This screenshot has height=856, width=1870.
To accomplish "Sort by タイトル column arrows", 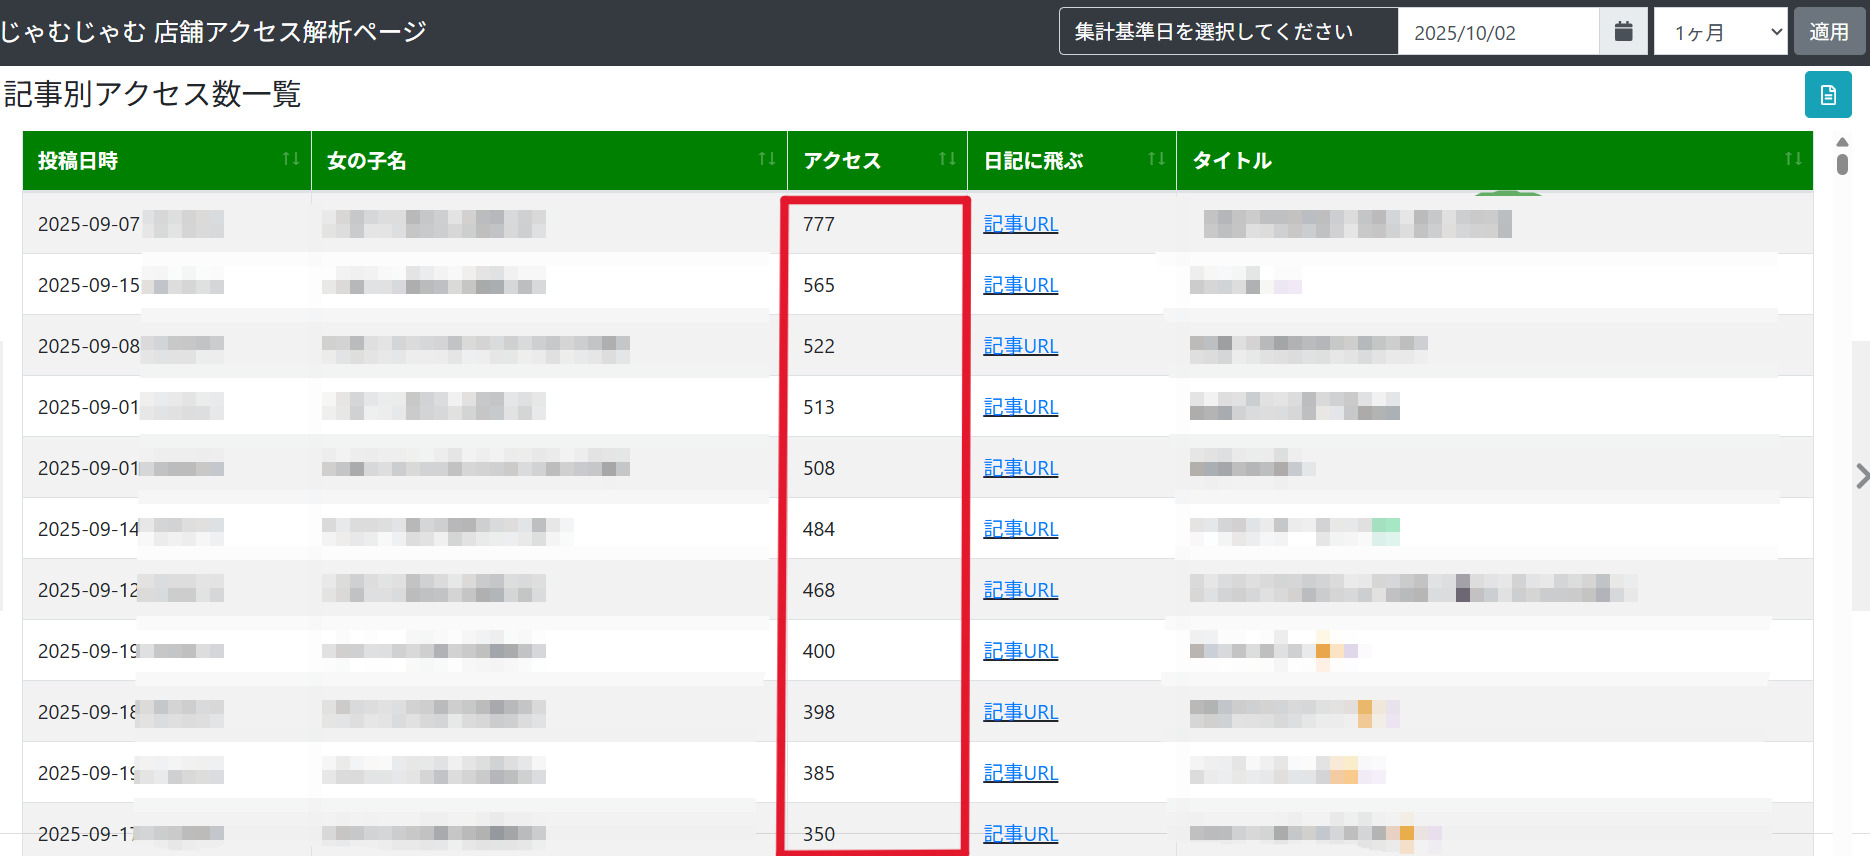I will coord(1793,159).
